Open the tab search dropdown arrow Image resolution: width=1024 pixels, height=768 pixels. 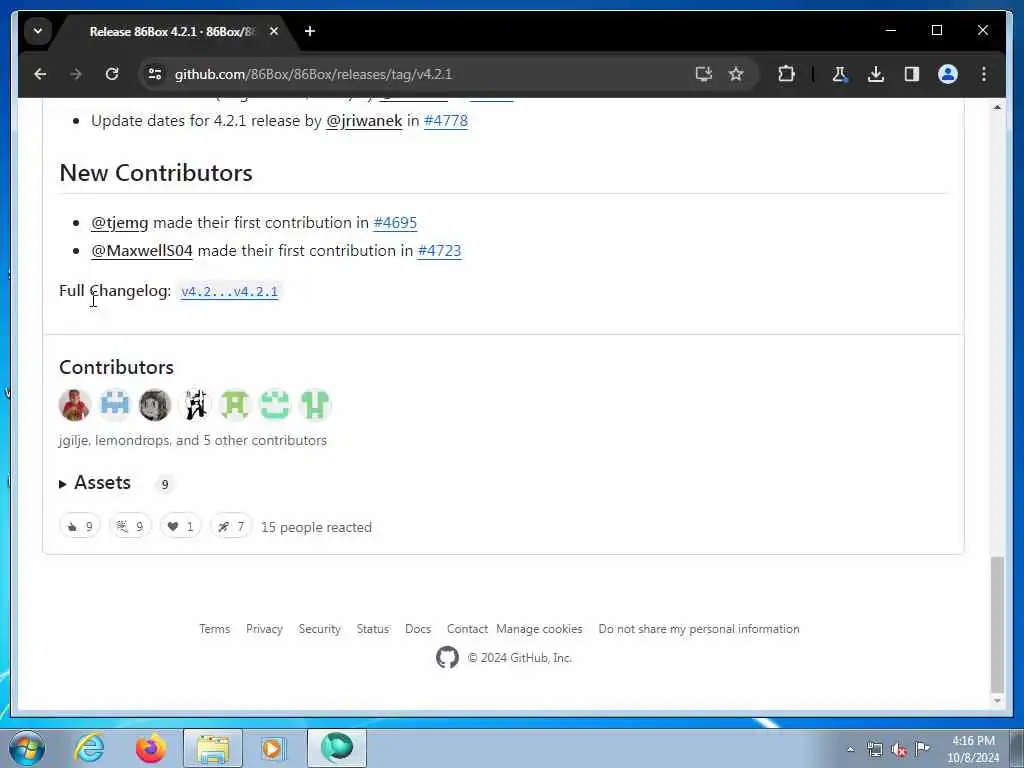pos(38,31)
